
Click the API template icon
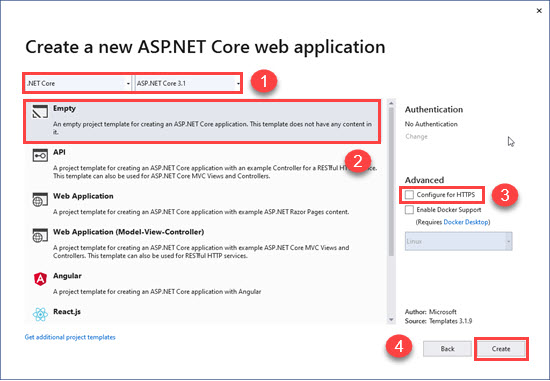pos(40,155)
